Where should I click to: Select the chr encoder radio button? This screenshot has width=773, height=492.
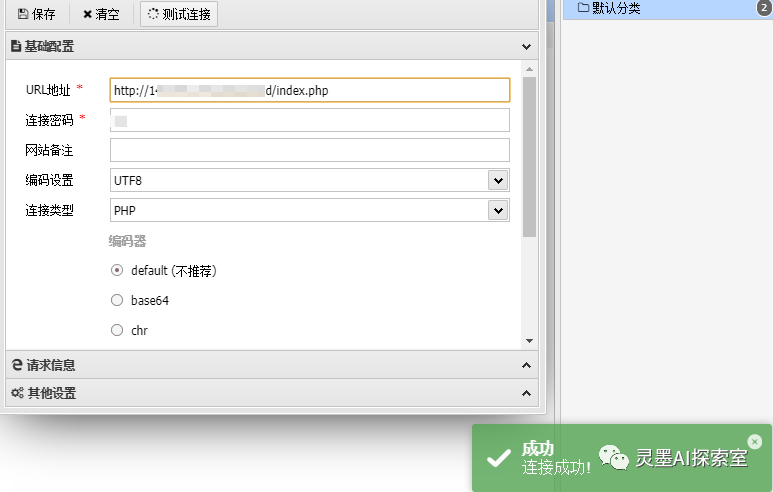[x=117, y=330]
